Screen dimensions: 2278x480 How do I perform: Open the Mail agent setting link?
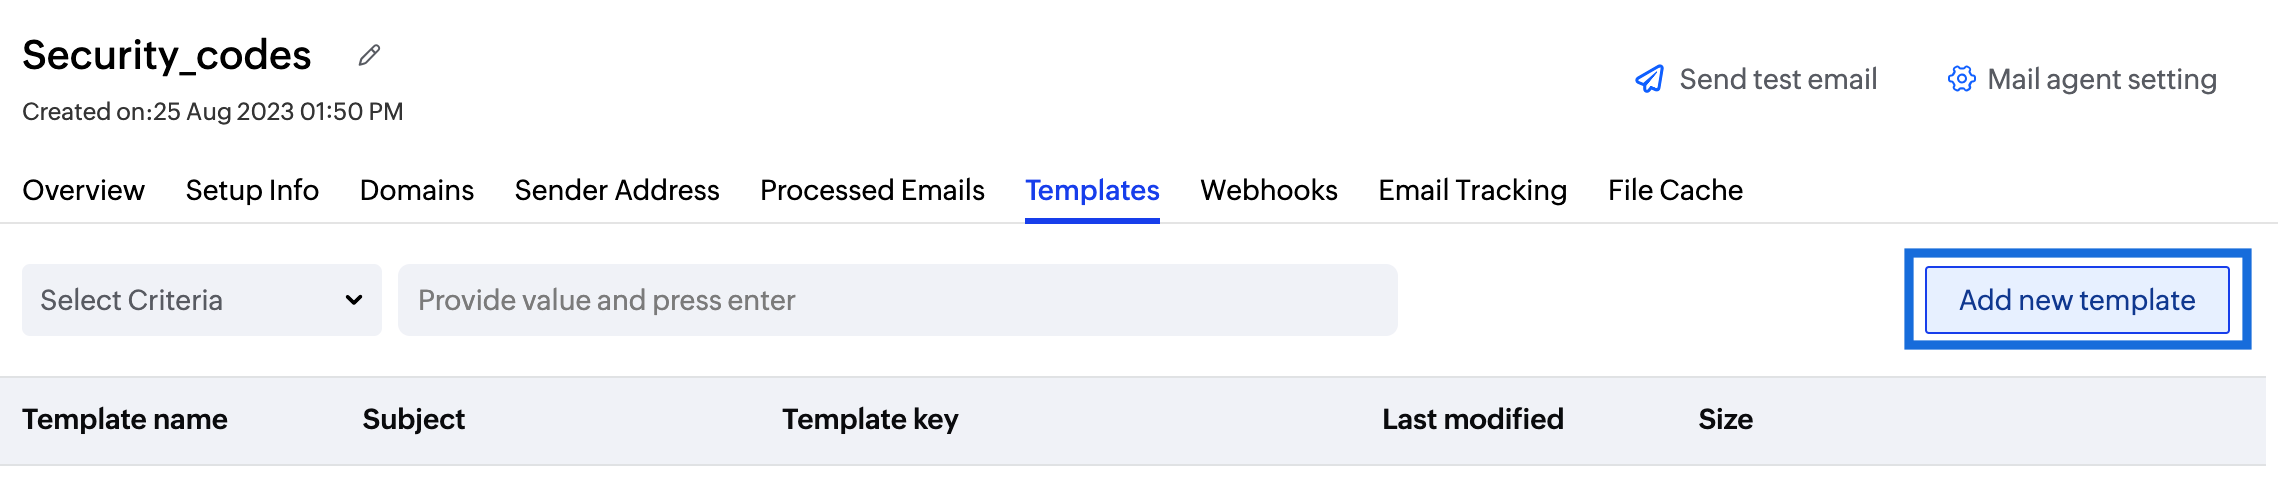[x=2102, y=79]
